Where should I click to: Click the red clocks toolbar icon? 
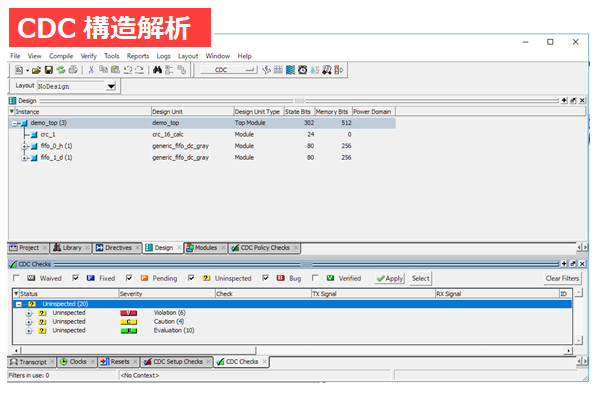(x=327, y=70)
